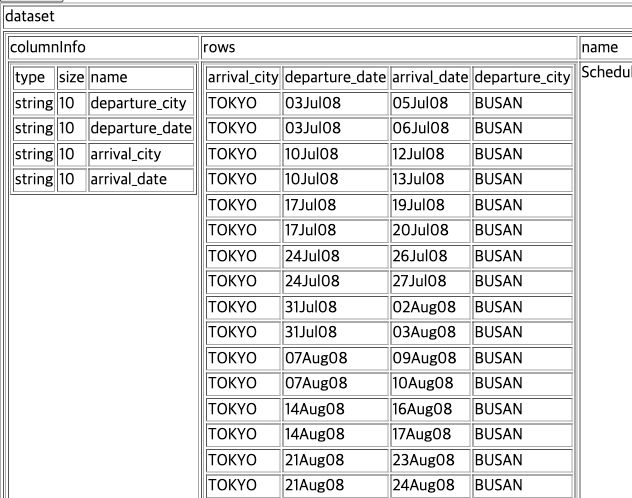The height and width of the screenshot is (498, 632).
Task: Click the 'departure_city' column header in rows
Action: pos(522,78)
